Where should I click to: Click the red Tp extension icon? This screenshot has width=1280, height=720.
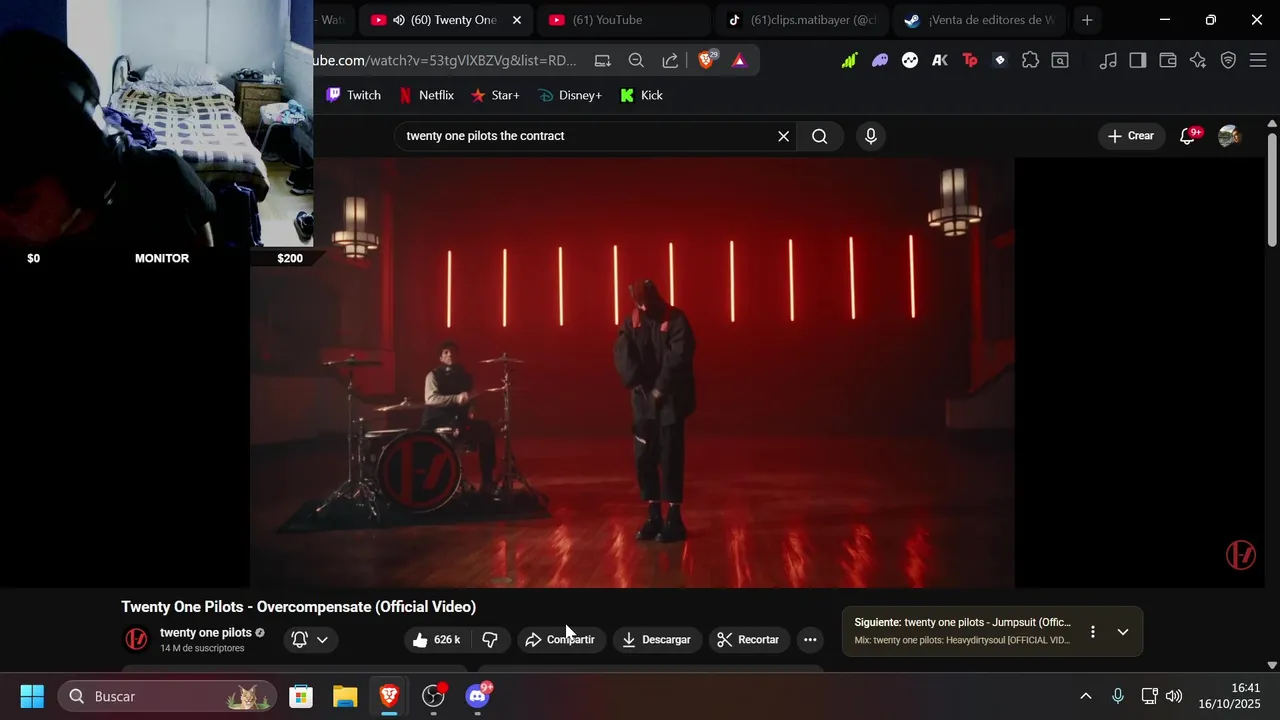pyautogui.click(x=970, y=60)
